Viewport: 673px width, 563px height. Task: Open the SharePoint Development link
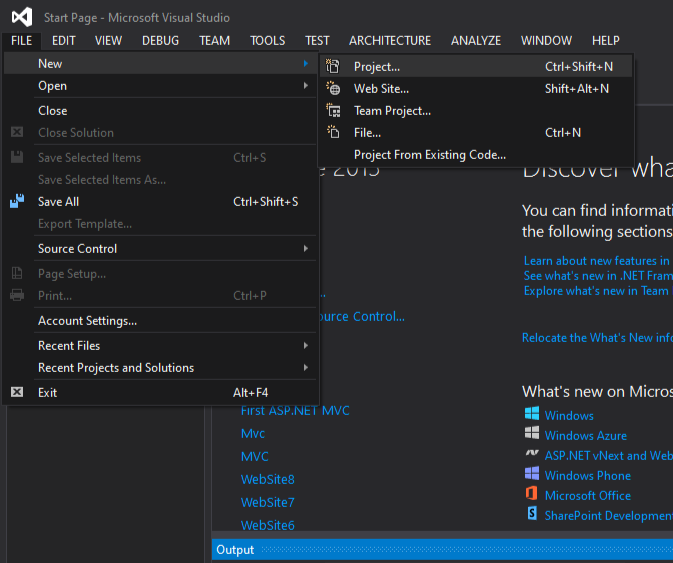point(608,515)
